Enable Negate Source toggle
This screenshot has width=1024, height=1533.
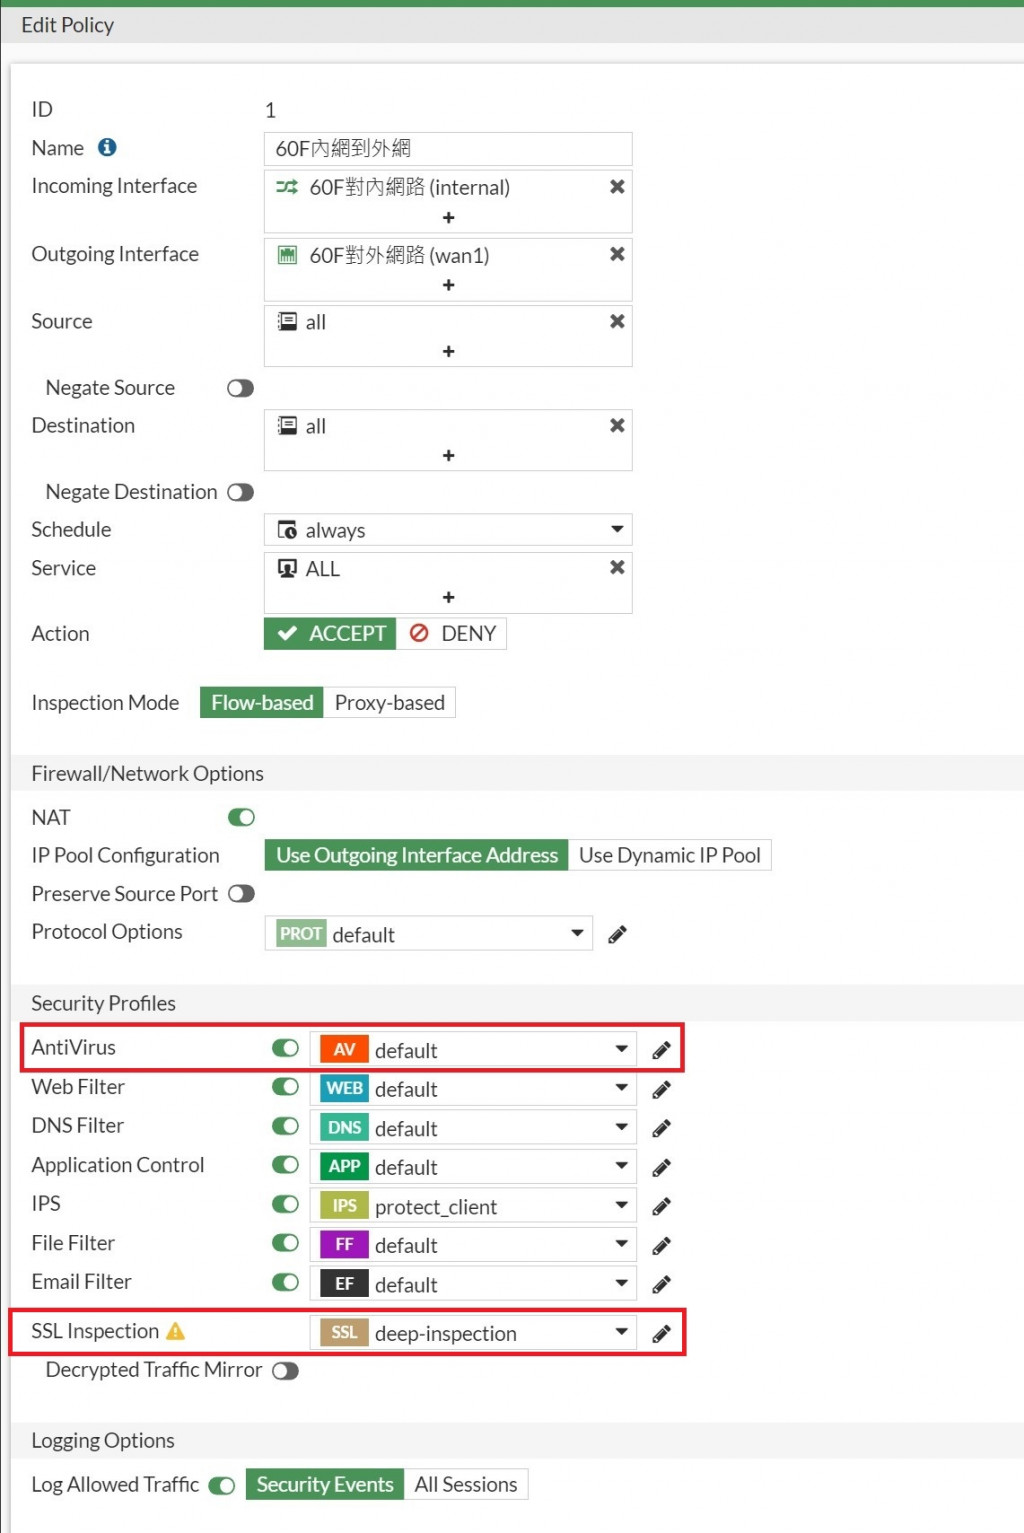[x=240, y=388]
